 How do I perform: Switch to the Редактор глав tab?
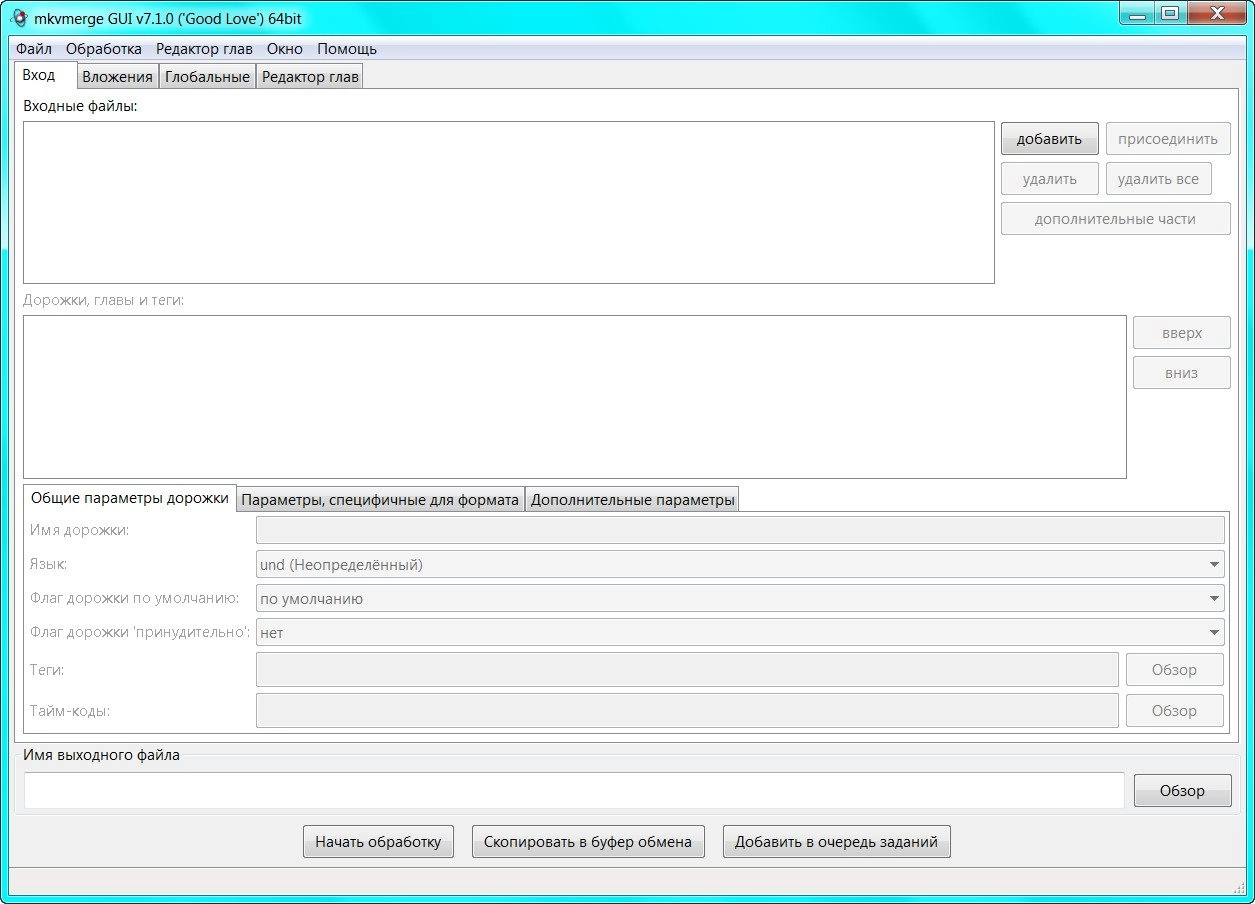click(x=310, y=77)
